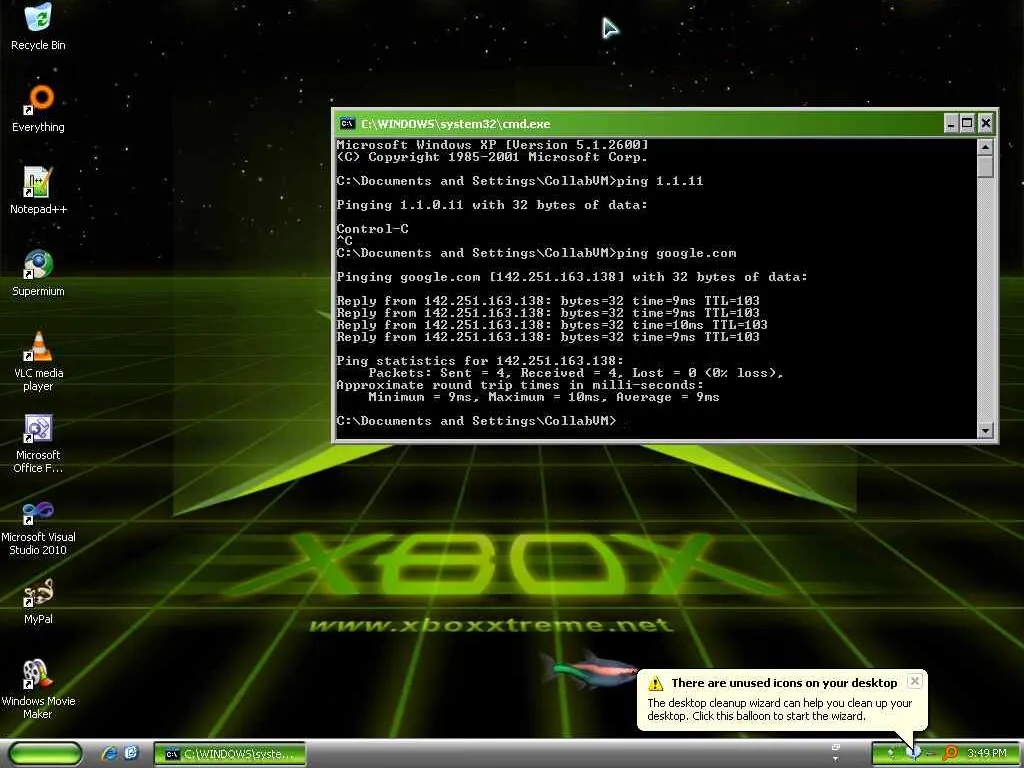Dismiss the unused icons balloon notification

pyautogui.click(x=915, y=681)
